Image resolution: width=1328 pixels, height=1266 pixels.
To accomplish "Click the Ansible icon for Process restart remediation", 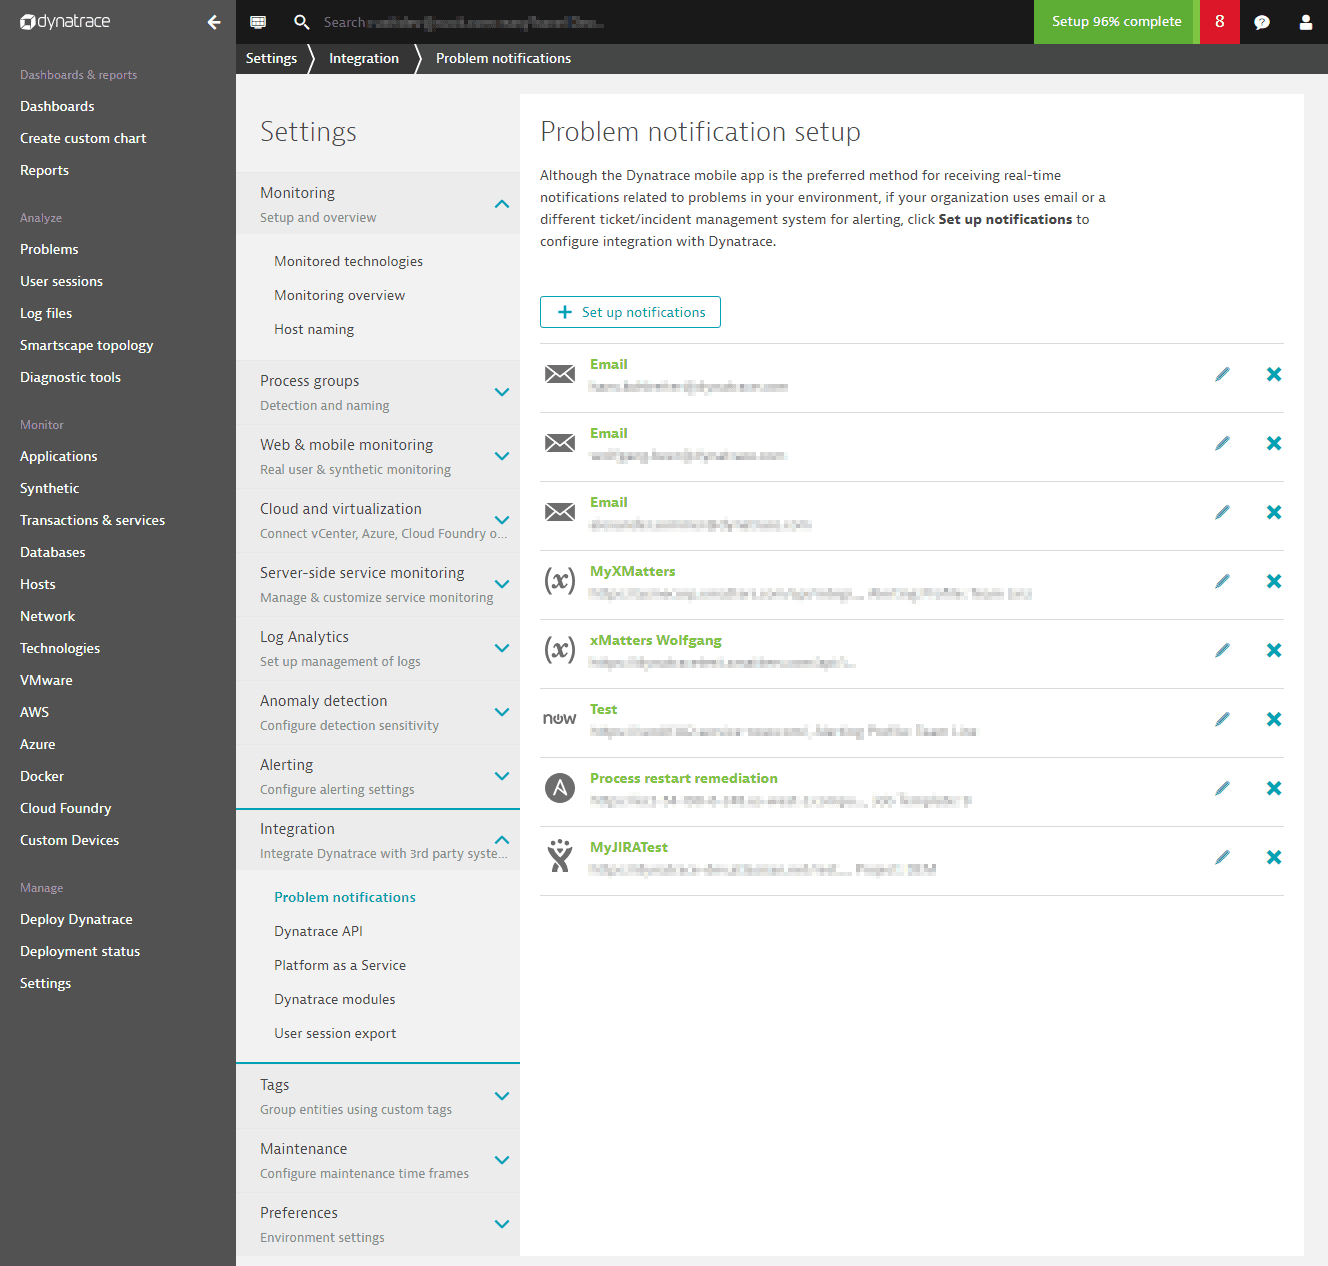I will (560, 788).
